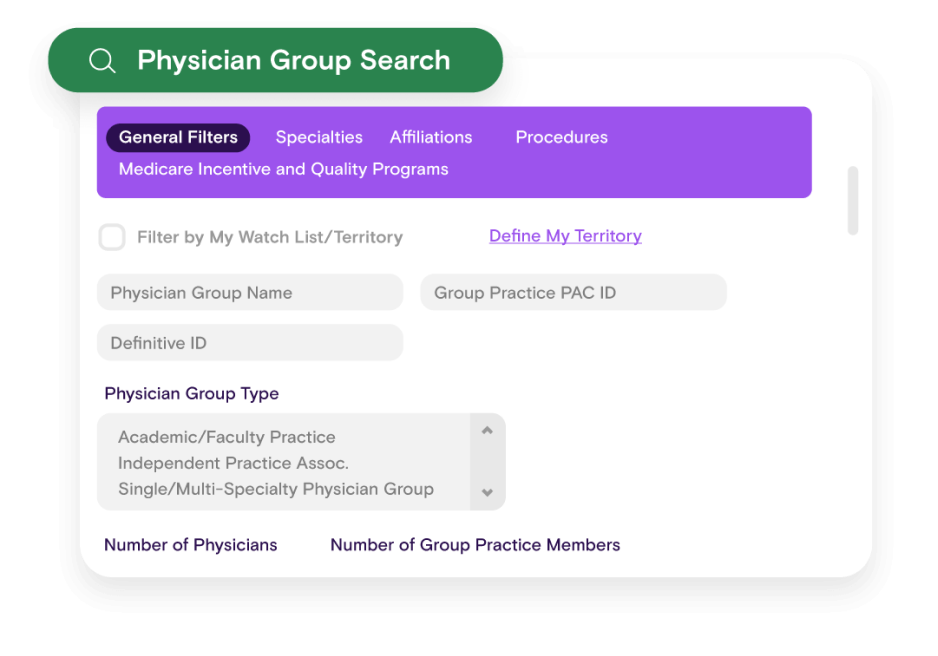Click into the Definitive ID field
Image resolution: width=938 pixels, height=656 pixels.
pyautogui.click(x=250, y=343)
